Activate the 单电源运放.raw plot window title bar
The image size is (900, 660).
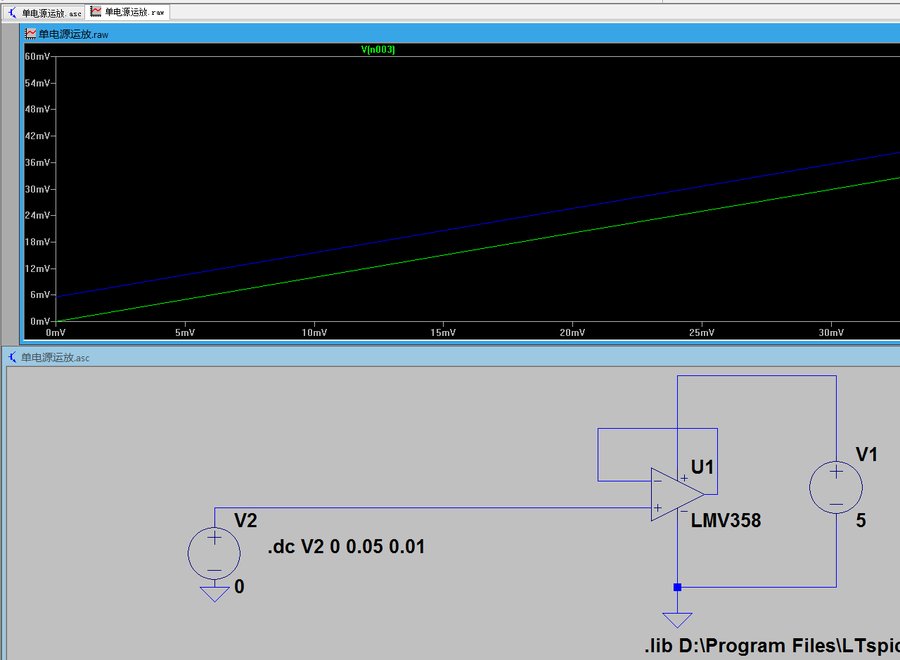(450, 34)
